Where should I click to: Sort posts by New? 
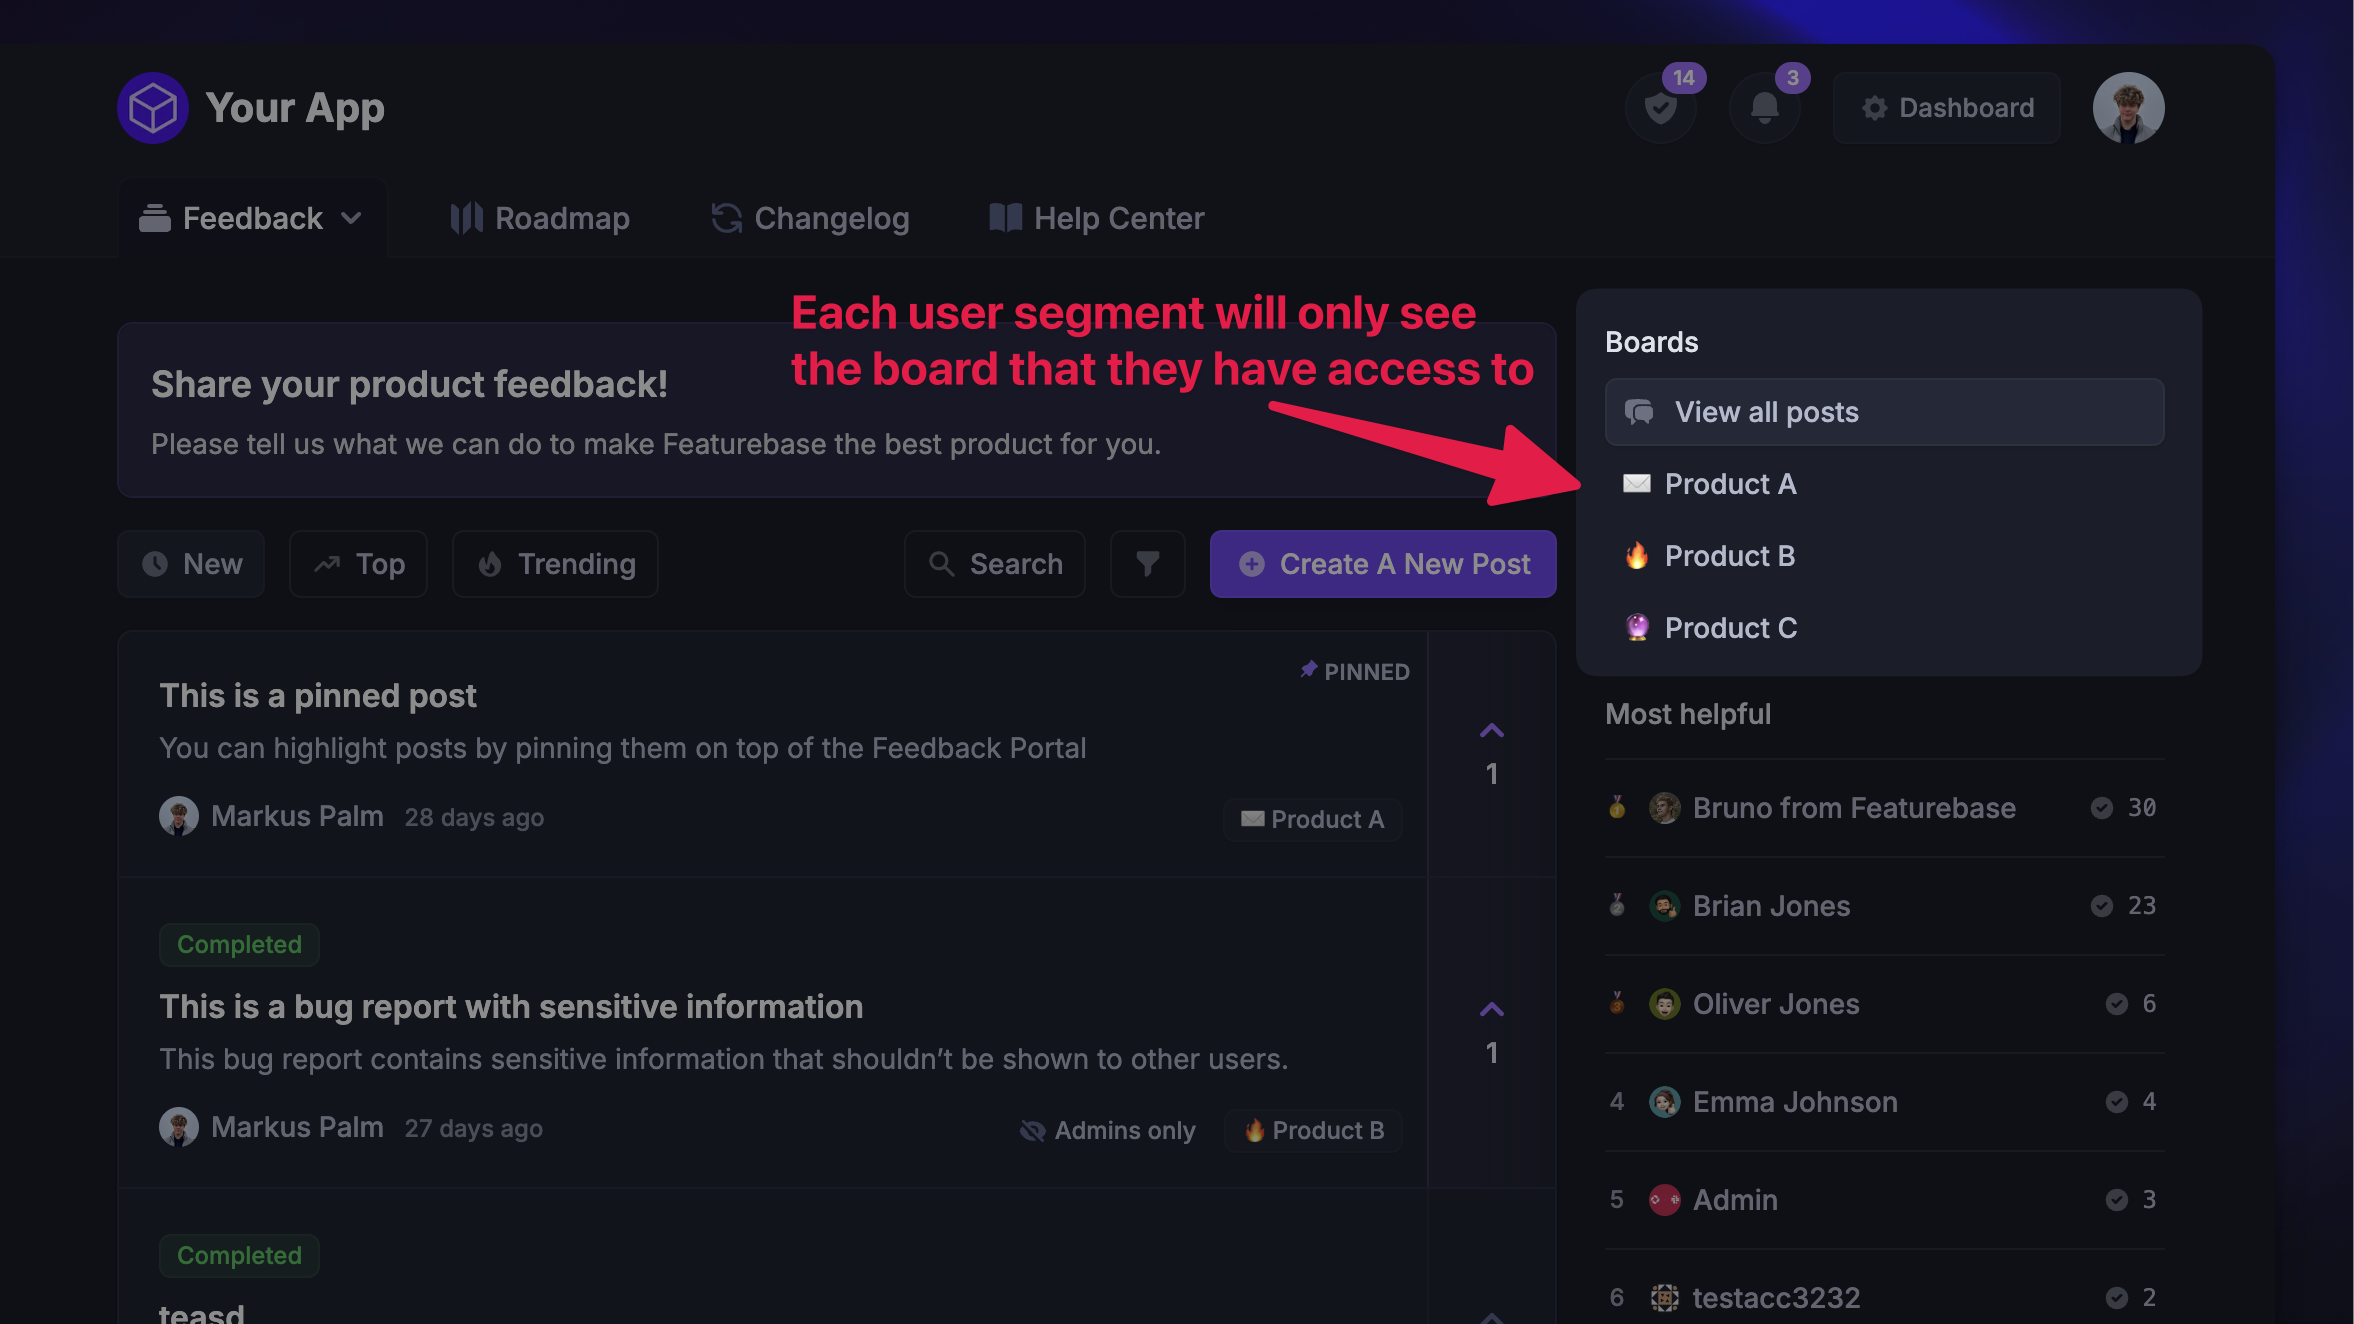click(191, 564)
